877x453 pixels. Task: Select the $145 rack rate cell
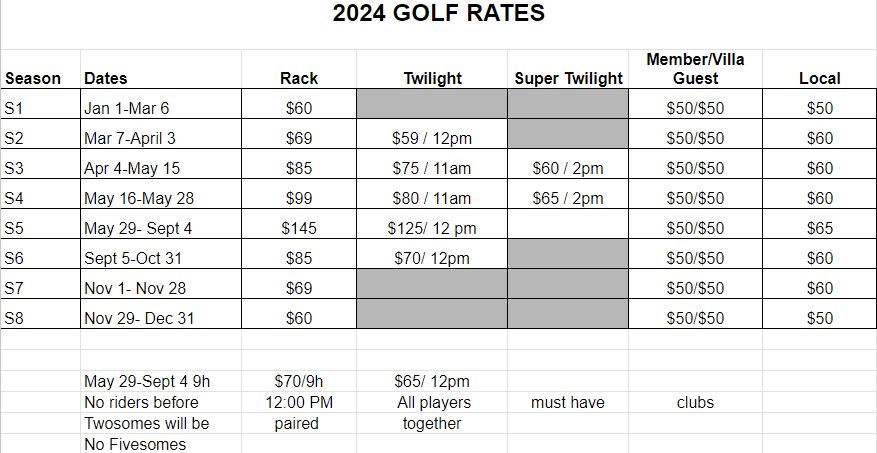coord(299,228)
